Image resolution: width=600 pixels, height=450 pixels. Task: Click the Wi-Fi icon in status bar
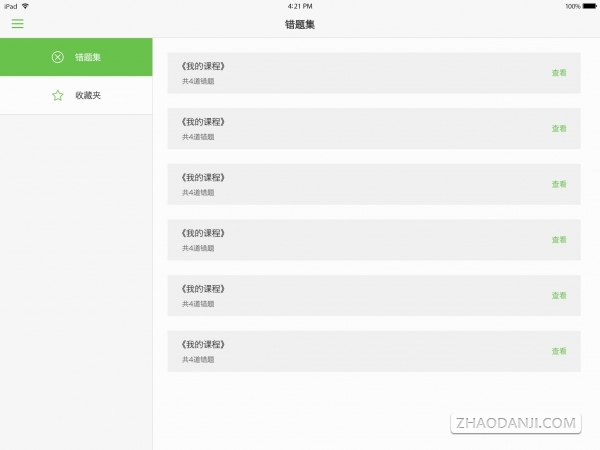tap(25, 6)
